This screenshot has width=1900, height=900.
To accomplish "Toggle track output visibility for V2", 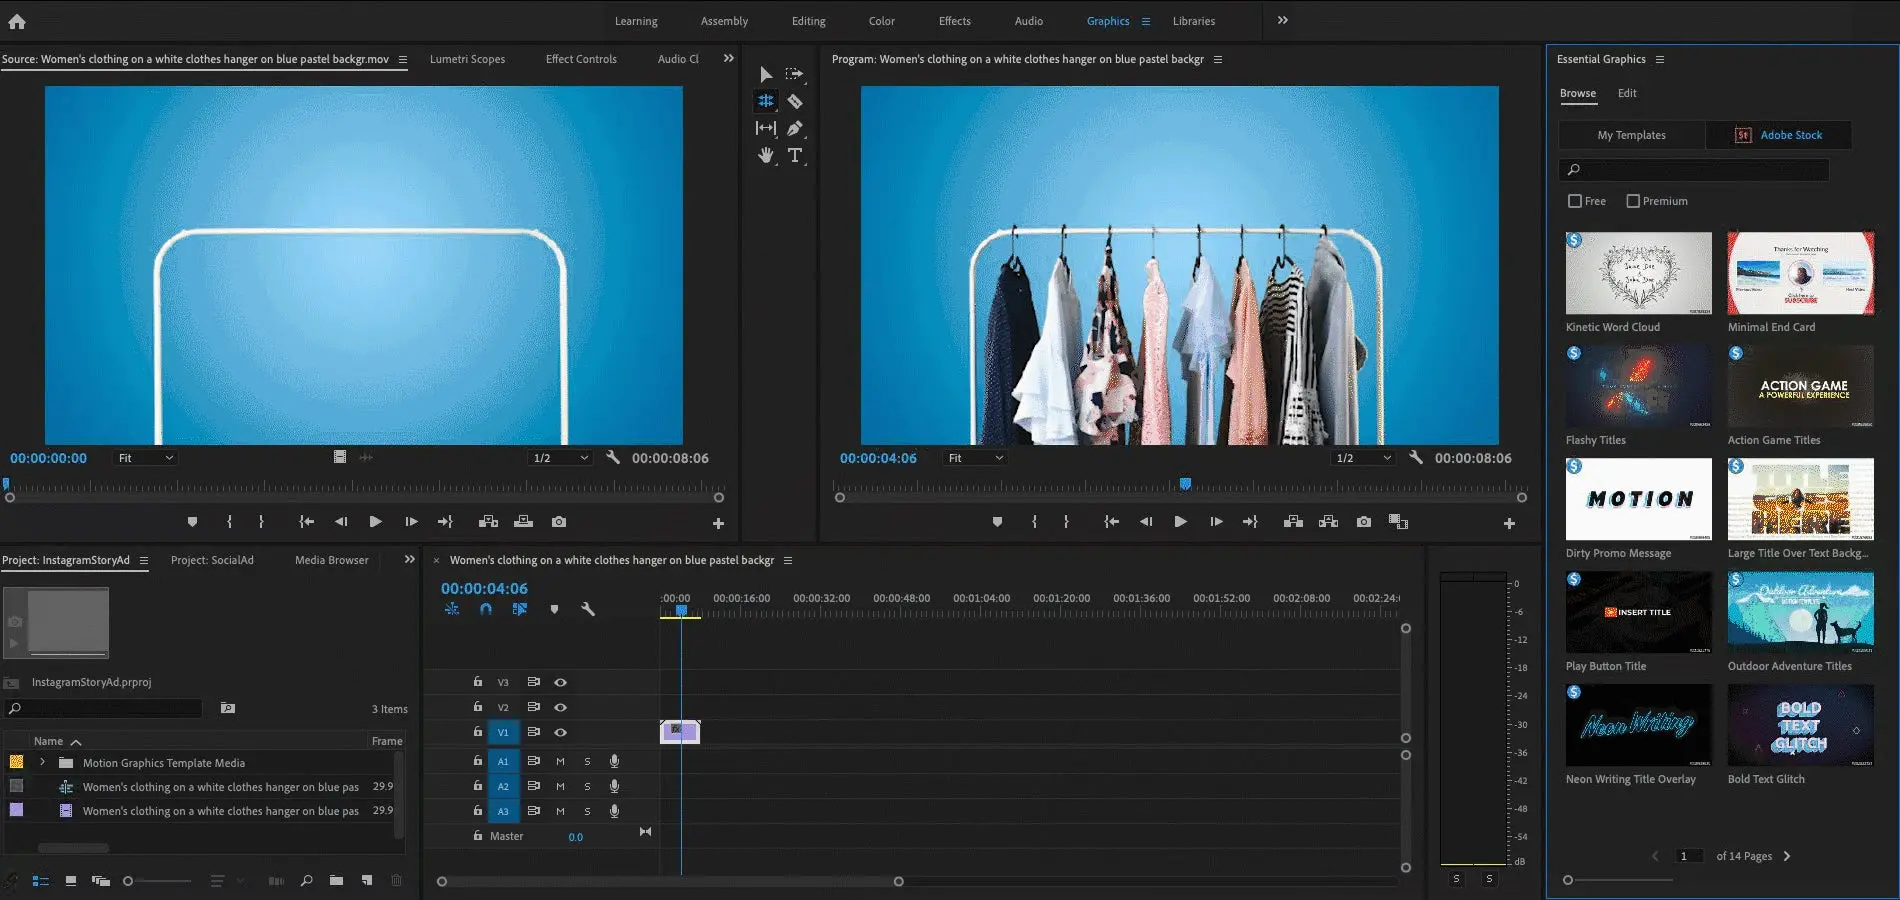I will pyautogui.click(x=561, y=707).
